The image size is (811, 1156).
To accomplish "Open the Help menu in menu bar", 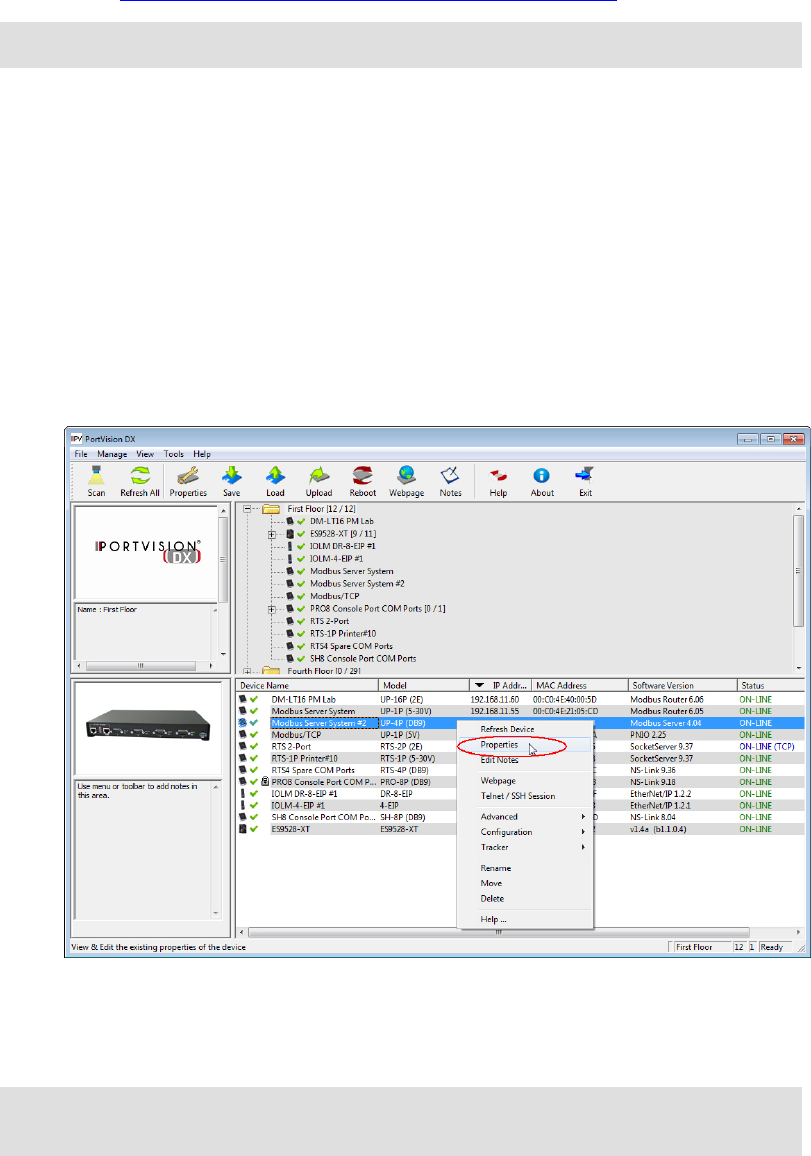I will click(202, 454).
